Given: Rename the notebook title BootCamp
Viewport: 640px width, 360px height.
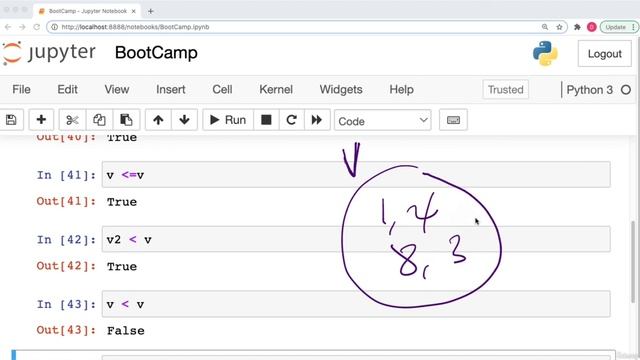Looking at the screenshot, I should 156,53.
